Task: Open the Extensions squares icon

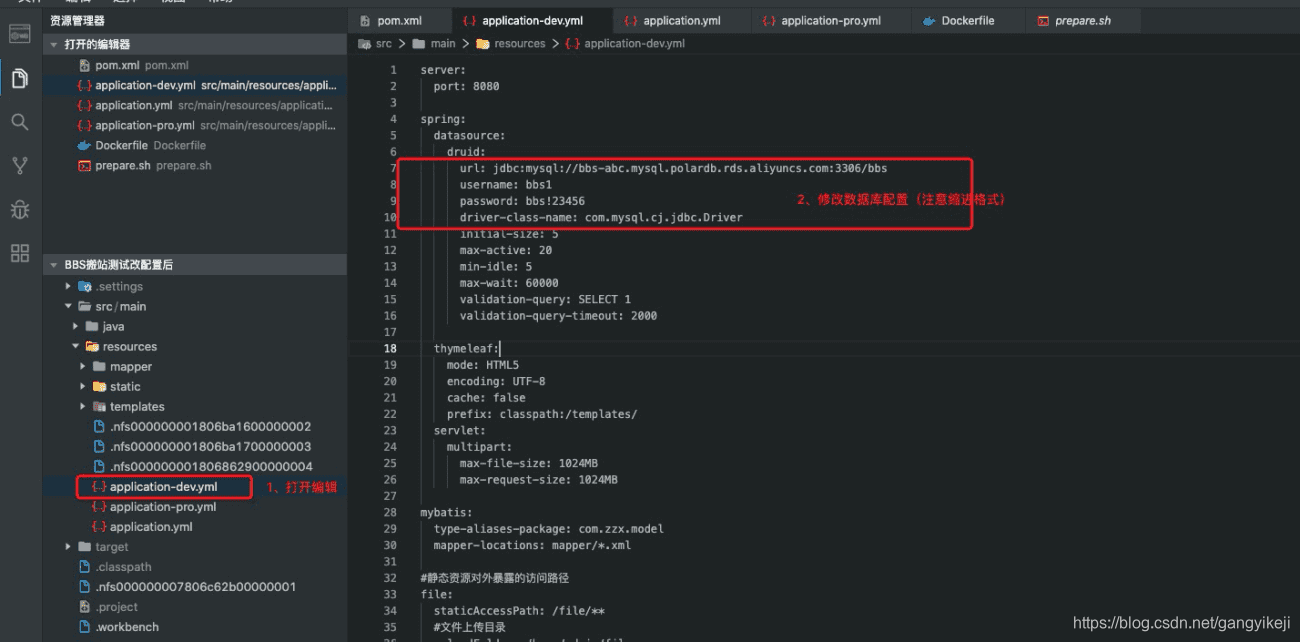Action: [x=19, y=253]
